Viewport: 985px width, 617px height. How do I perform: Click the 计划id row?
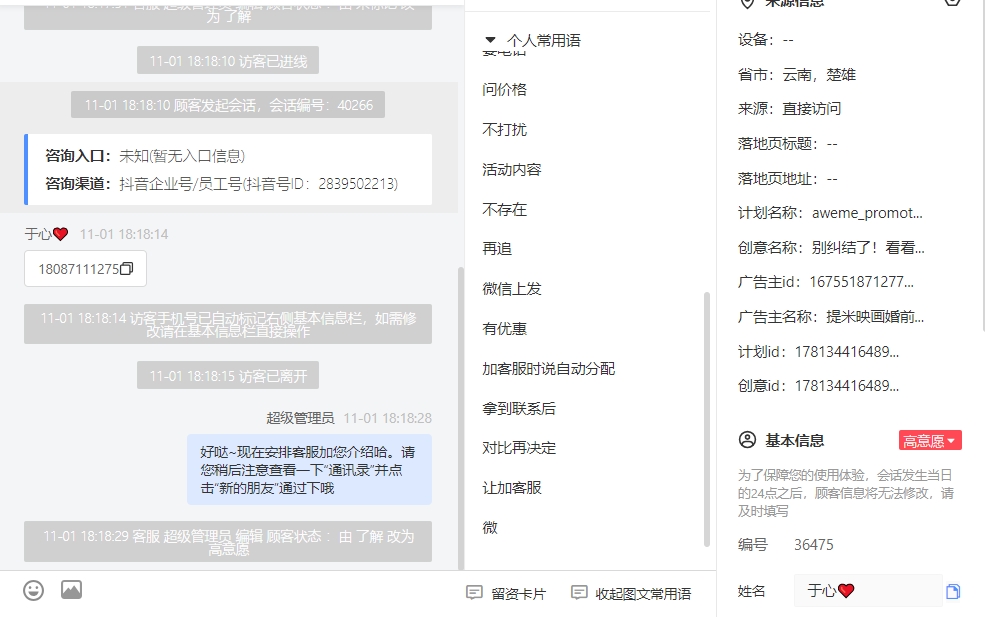818,352
